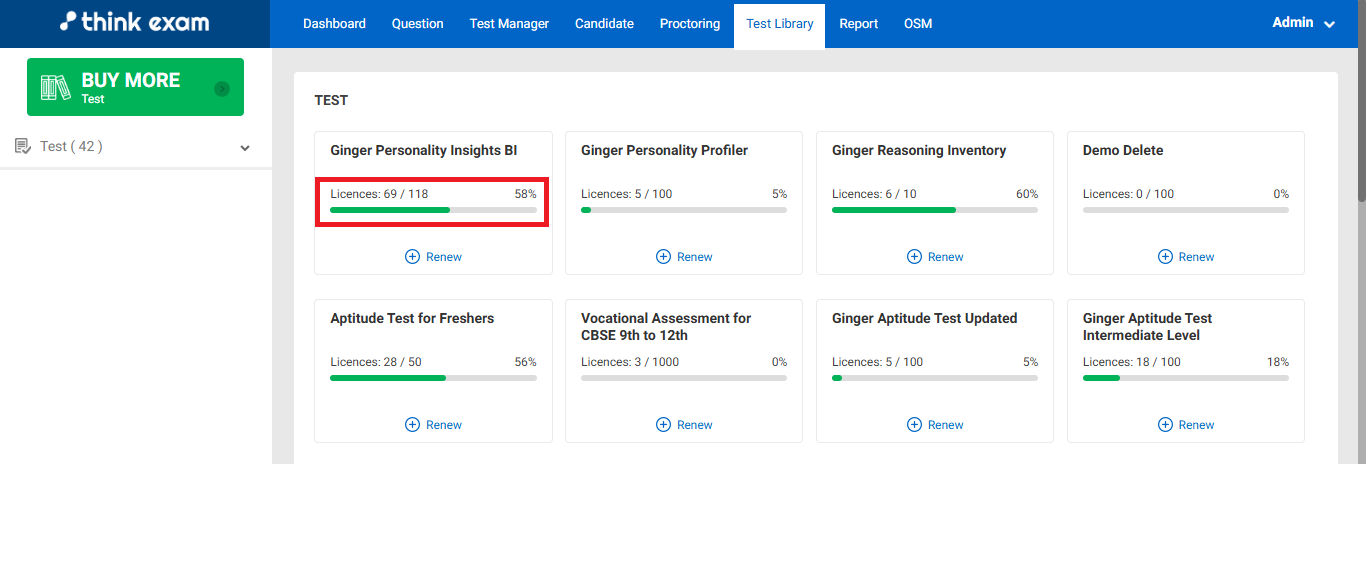Viewport: 1366px width, 572px height.
Task: Click plus icon for Ginger Personality Insights BI renew
Action: click(412, 257)
